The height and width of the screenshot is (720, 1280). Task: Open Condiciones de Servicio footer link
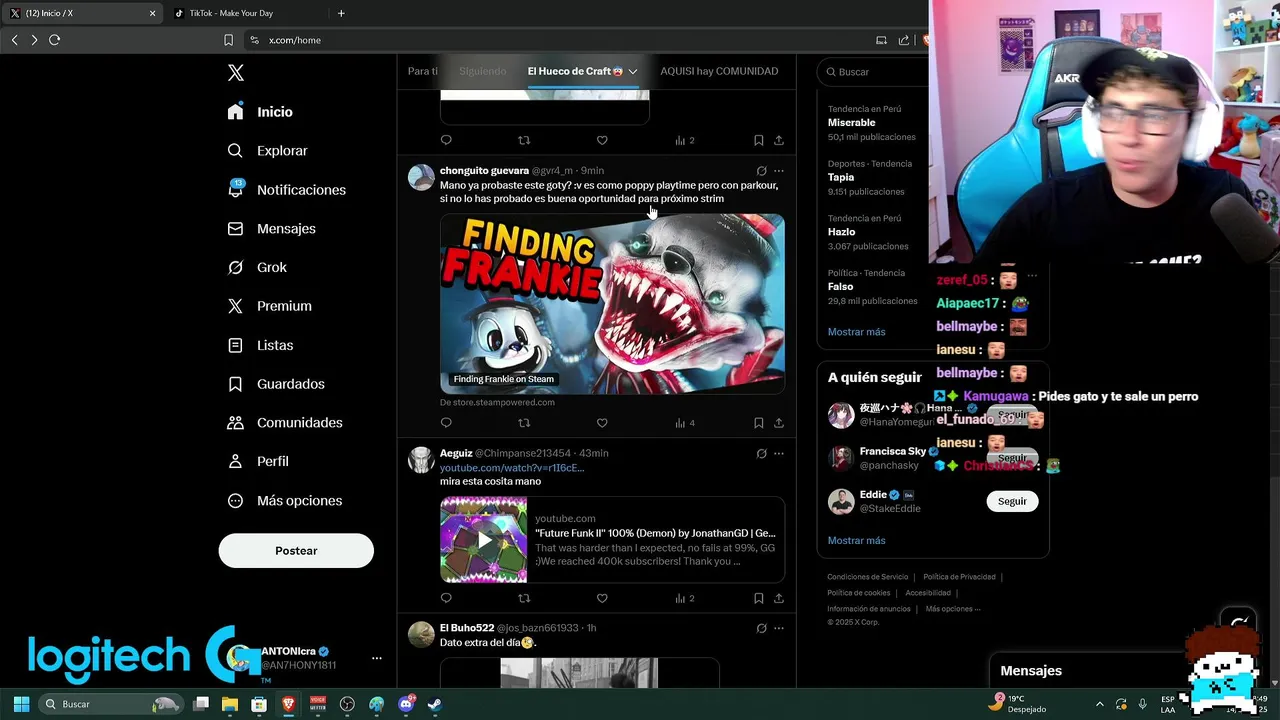pyautogui.click(x=868, y=577)
